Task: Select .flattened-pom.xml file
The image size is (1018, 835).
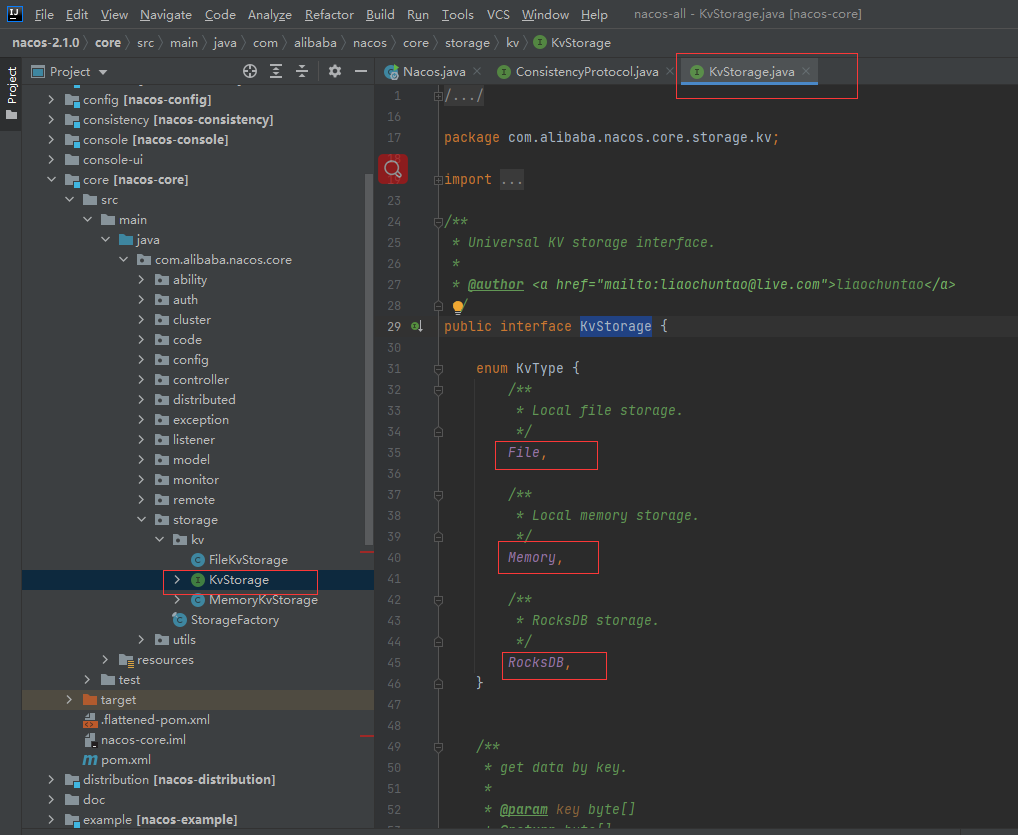Action: [x=155, y=719]
